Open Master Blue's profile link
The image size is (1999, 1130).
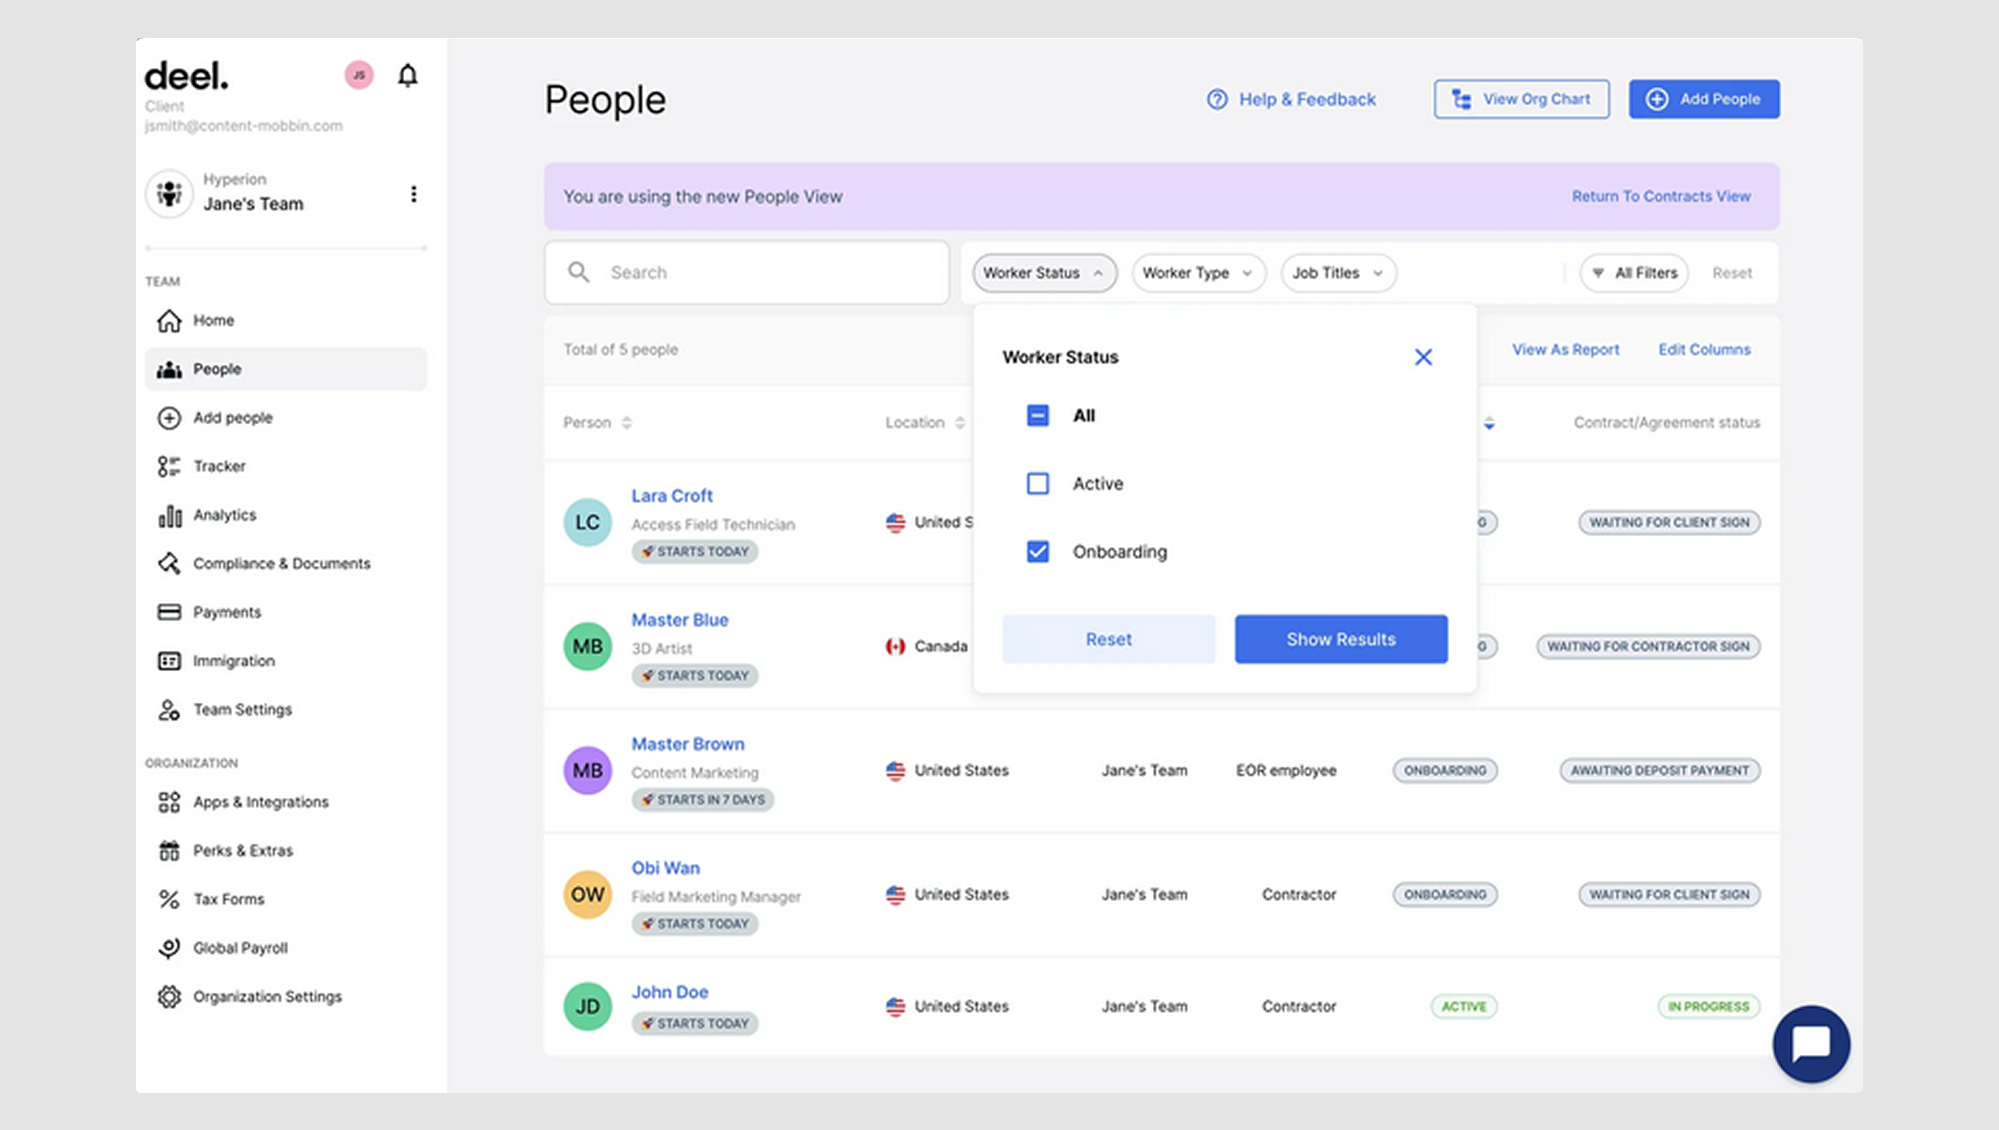coord(679,620)
